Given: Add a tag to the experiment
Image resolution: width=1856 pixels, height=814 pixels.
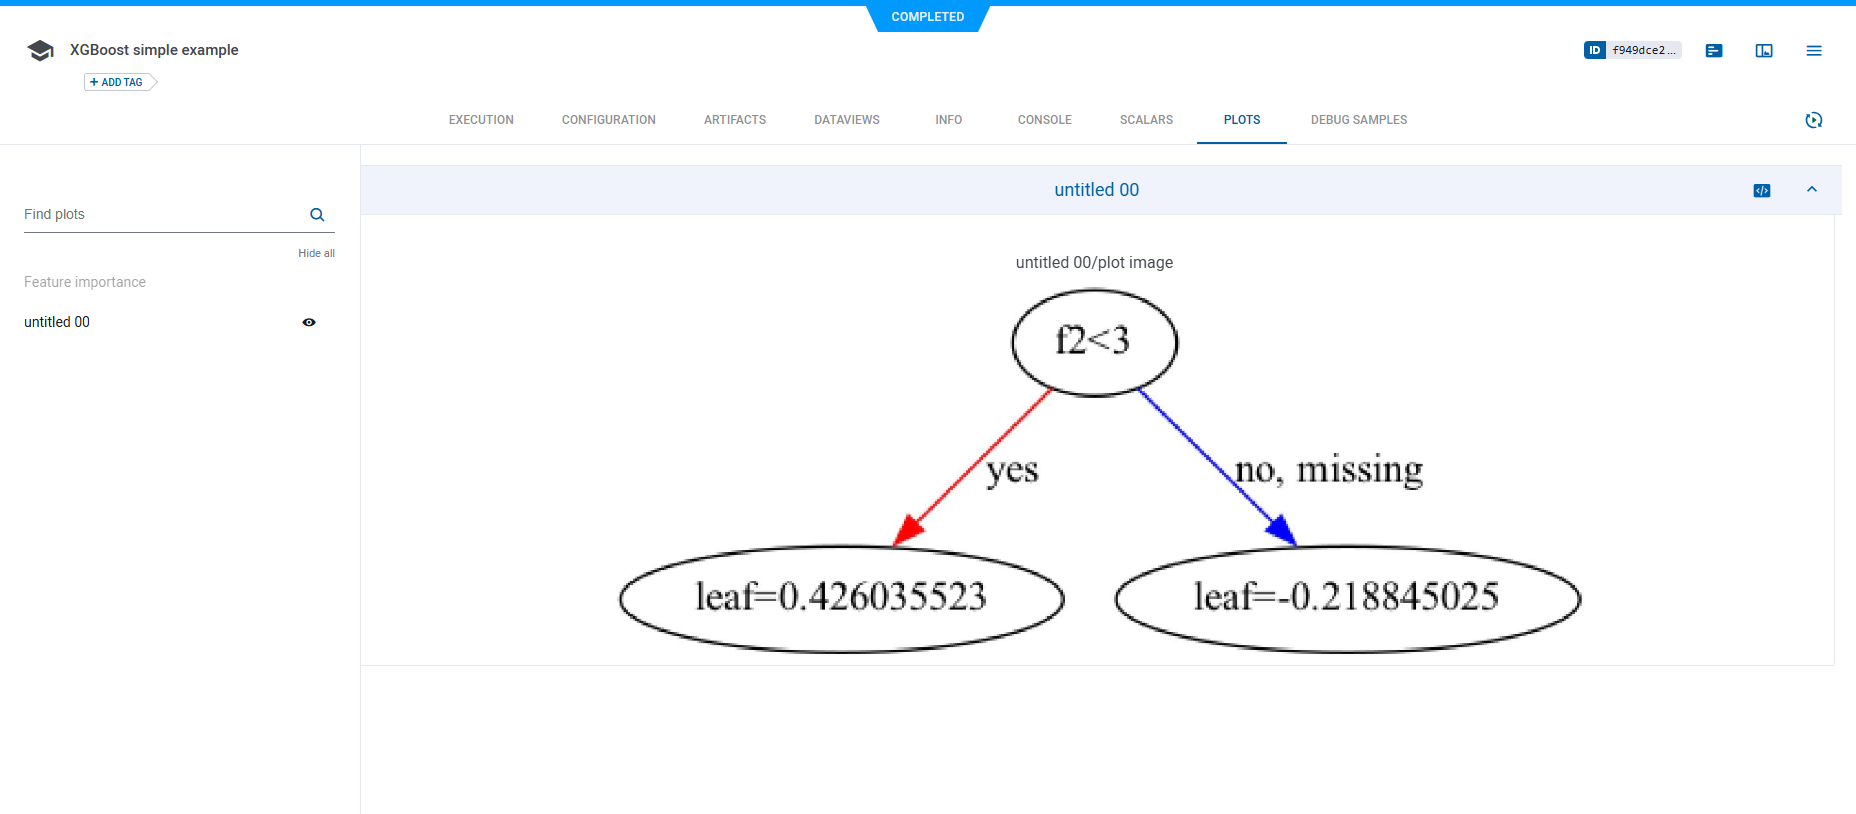Looking at the screenshot, I should pyautogui.click(x=118, y=82).
